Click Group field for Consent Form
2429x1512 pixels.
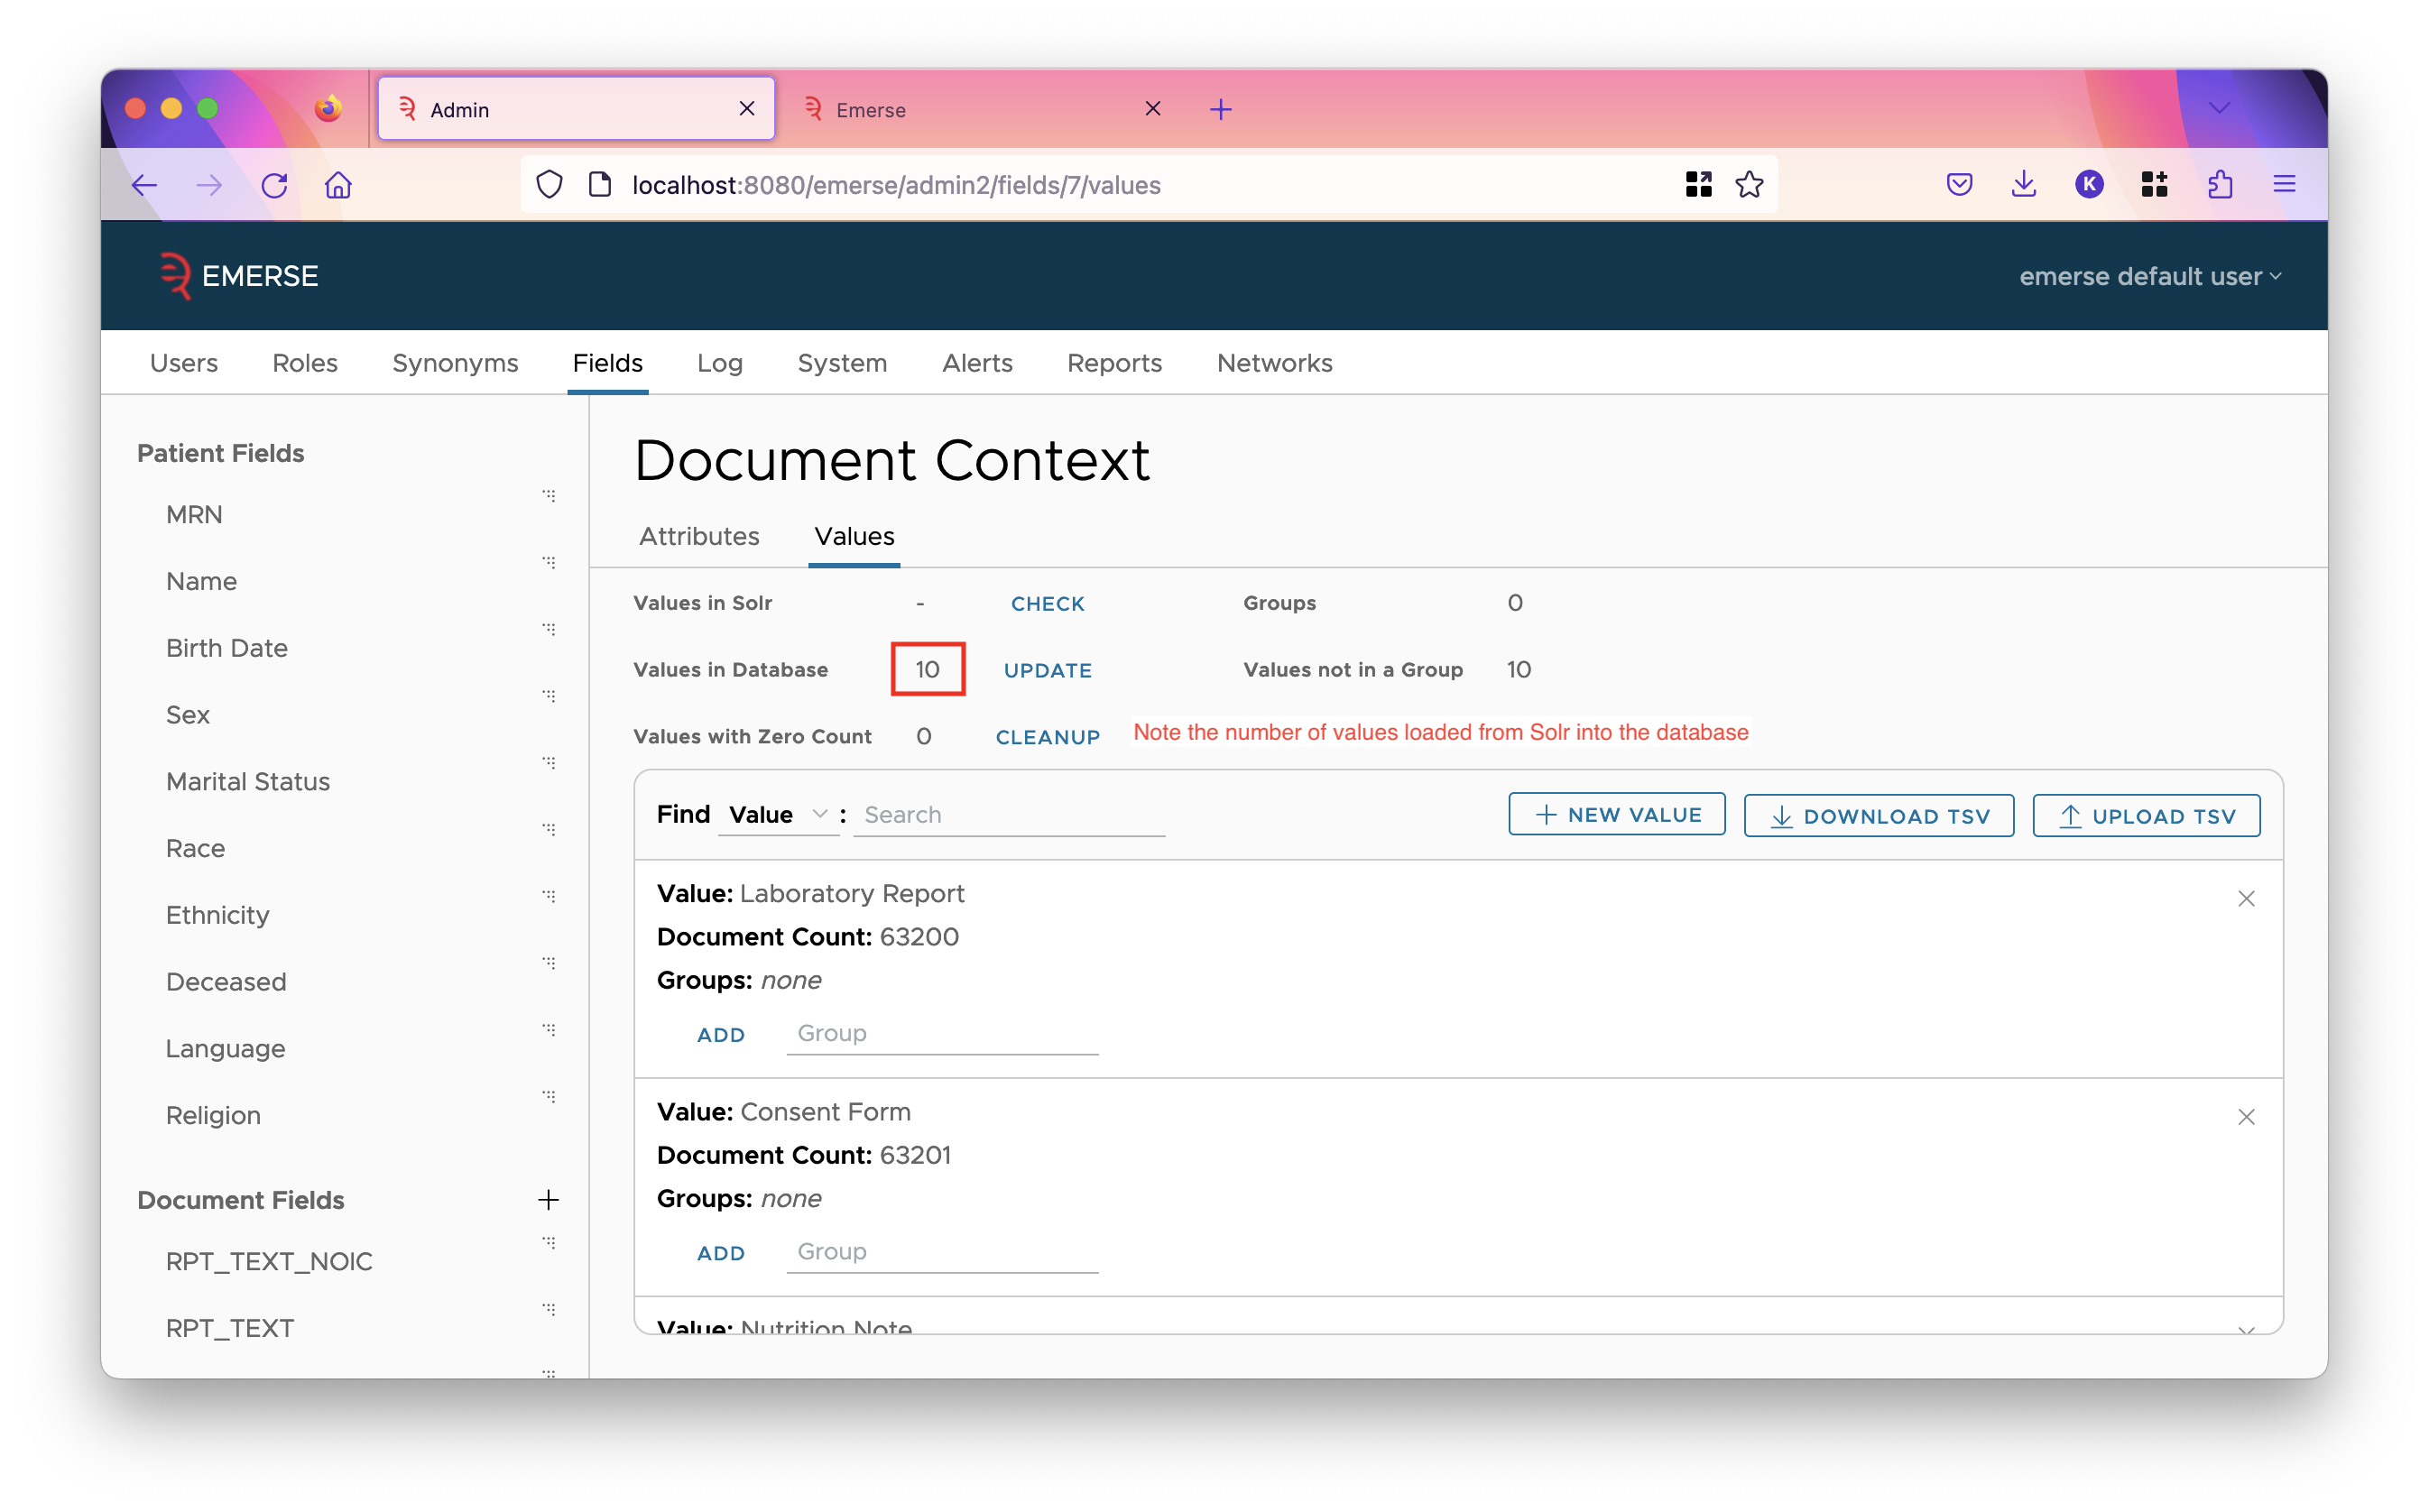pyautogui.click(x=942, y=1252)
